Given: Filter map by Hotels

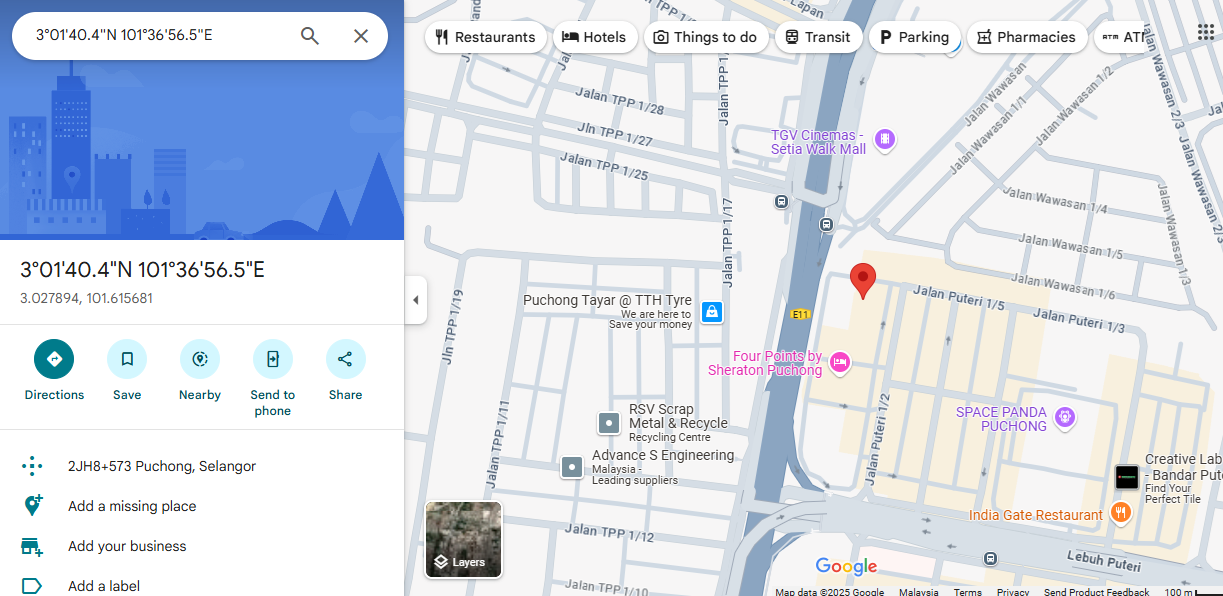Looking at the screenshot, I should coord(594,37).
